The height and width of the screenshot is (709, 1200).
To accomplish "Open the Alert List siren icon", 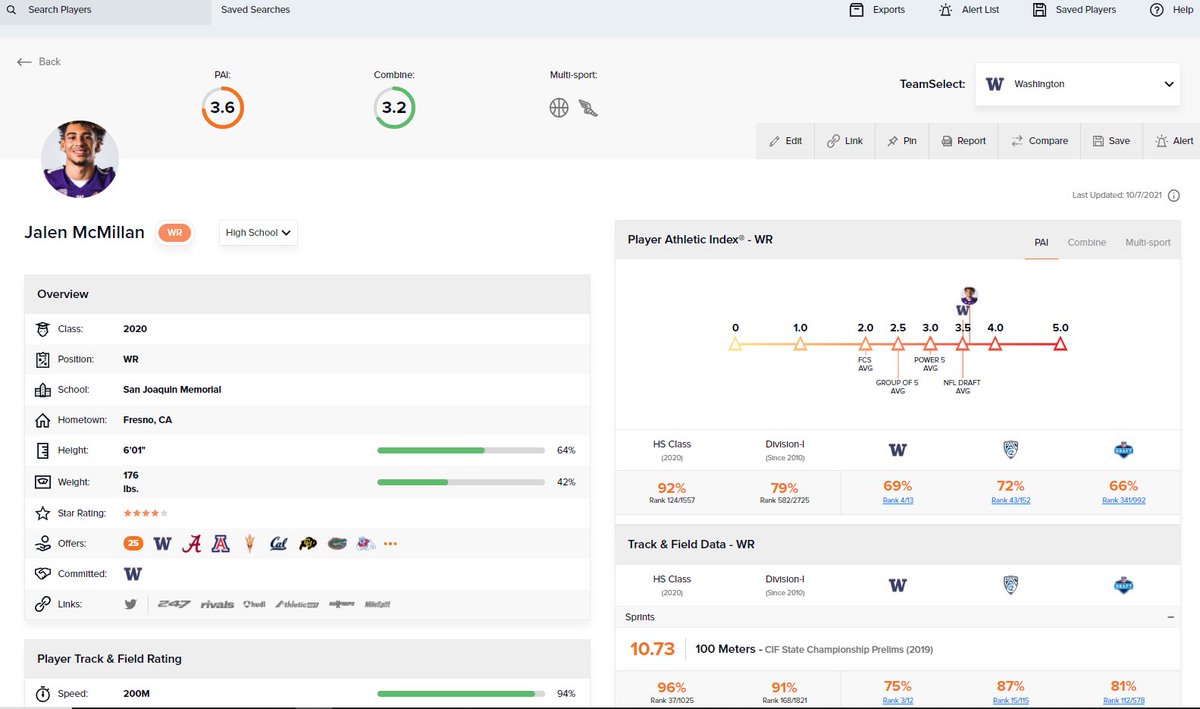I will [x=946, y=10].
